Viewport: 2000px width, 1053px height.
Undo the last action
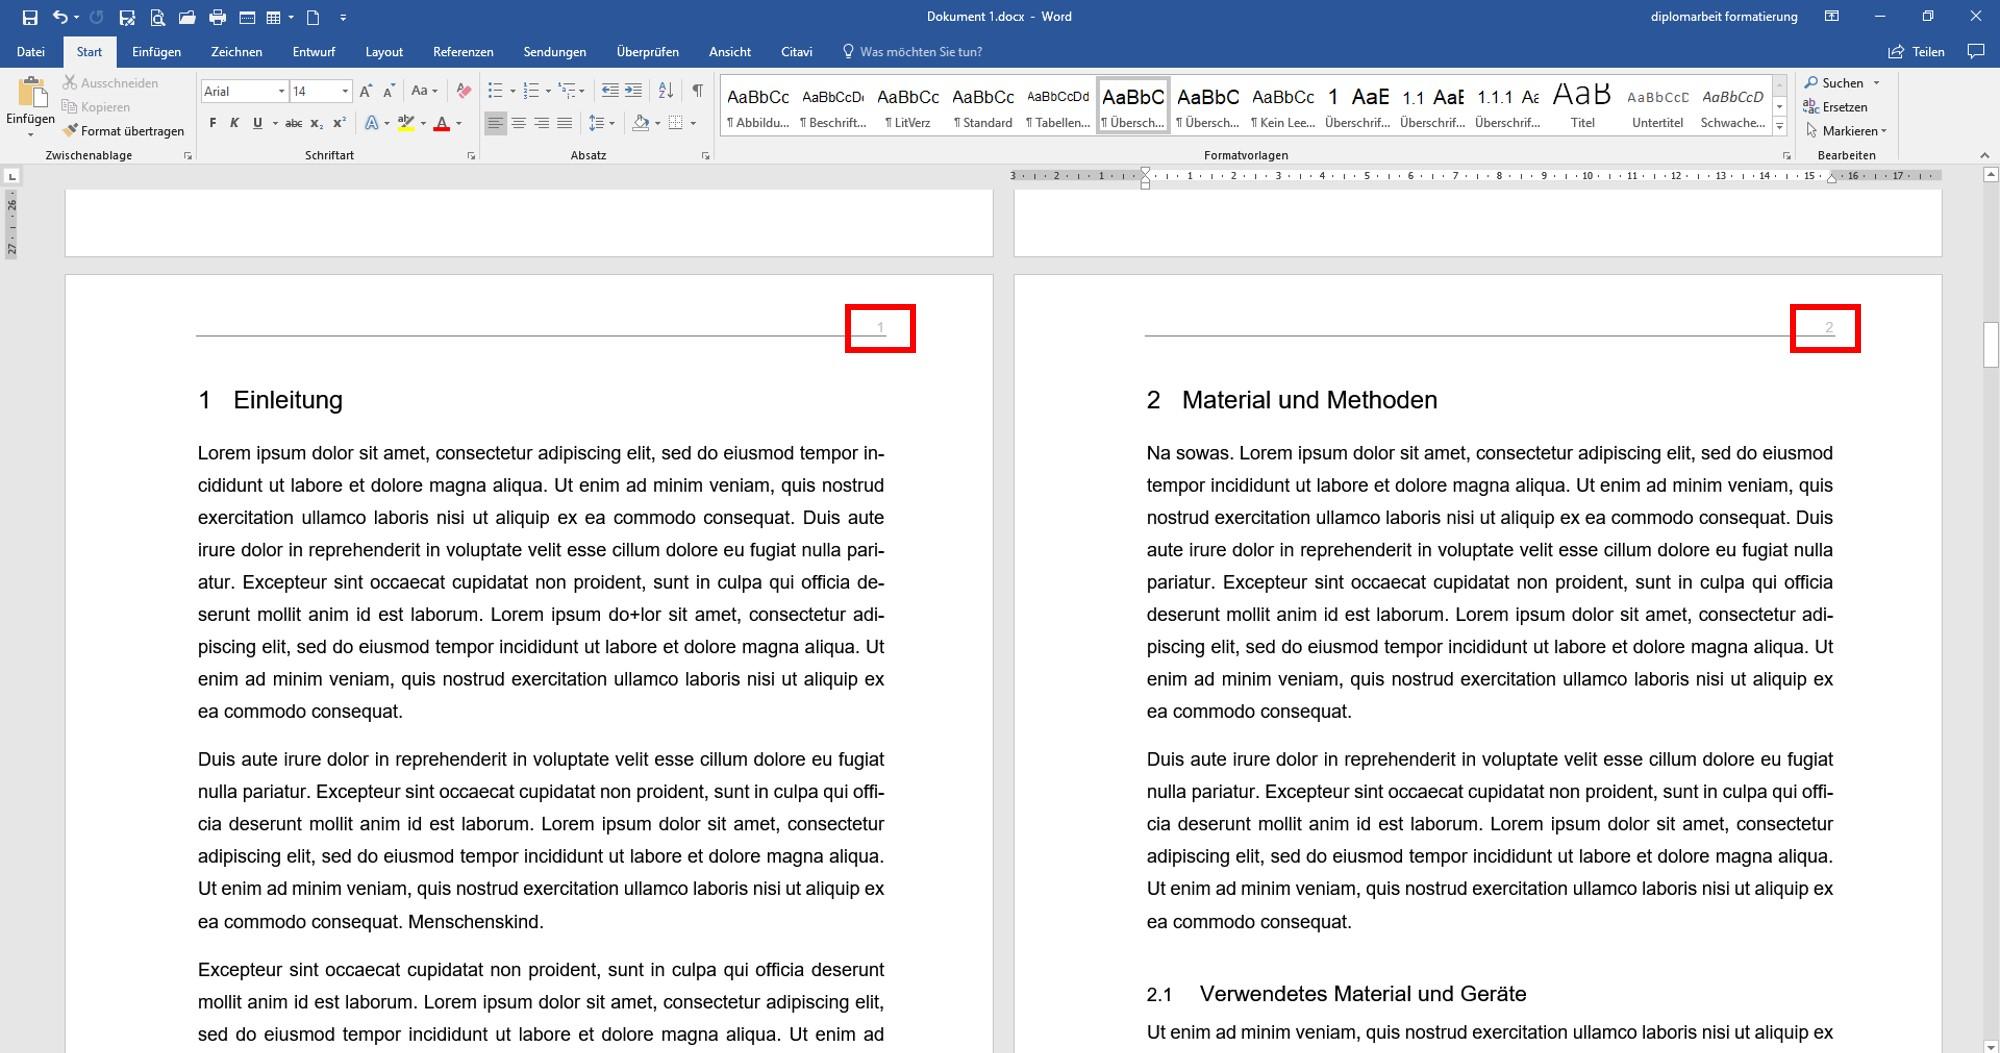pyautogui.click(x=60, y=17)
